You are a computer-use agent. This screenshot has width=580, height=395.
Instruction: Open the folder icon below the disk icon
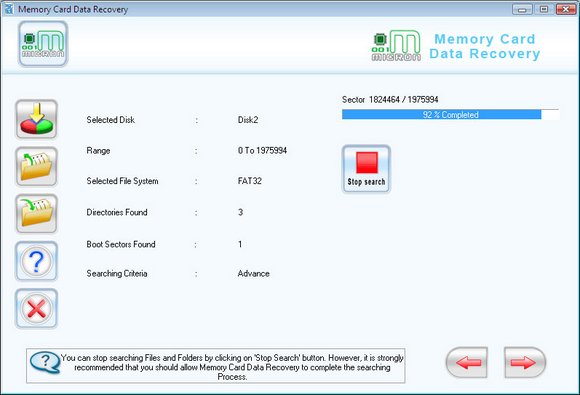point(36,166)
